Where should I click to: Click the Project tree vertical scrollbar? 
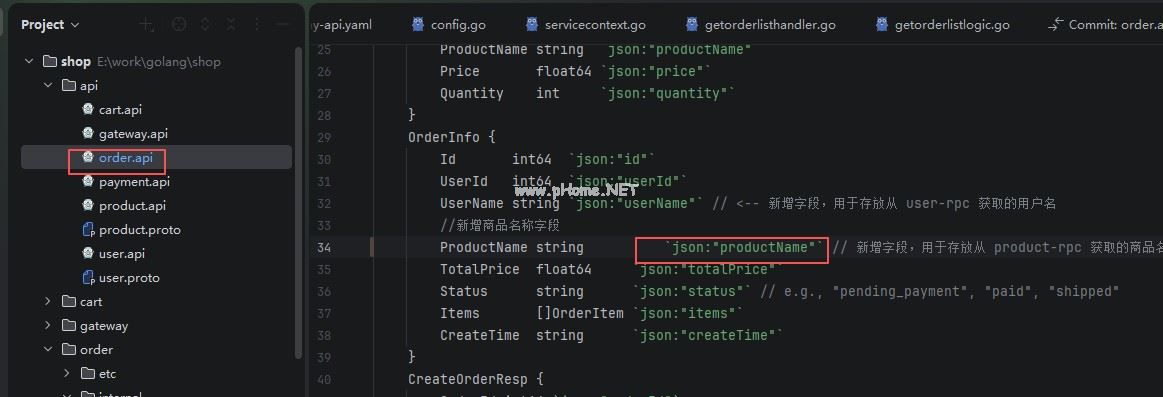[x=298, y=200]
